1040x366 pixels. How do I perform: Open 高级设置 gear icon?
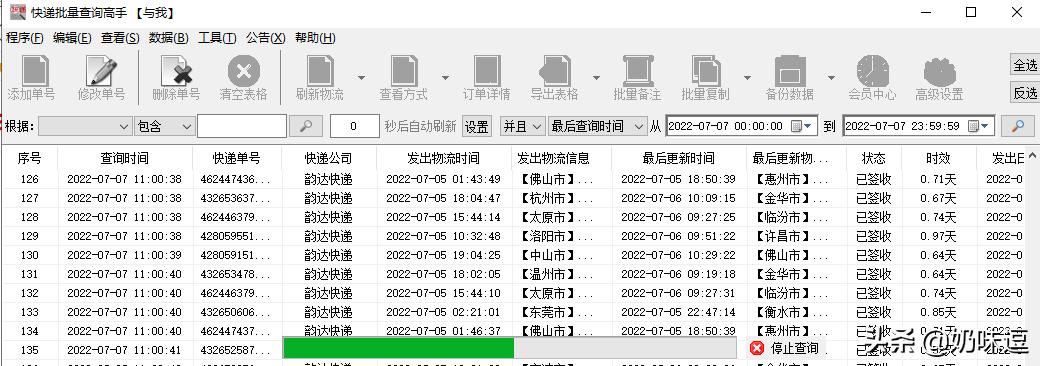(x=940, y=72)
